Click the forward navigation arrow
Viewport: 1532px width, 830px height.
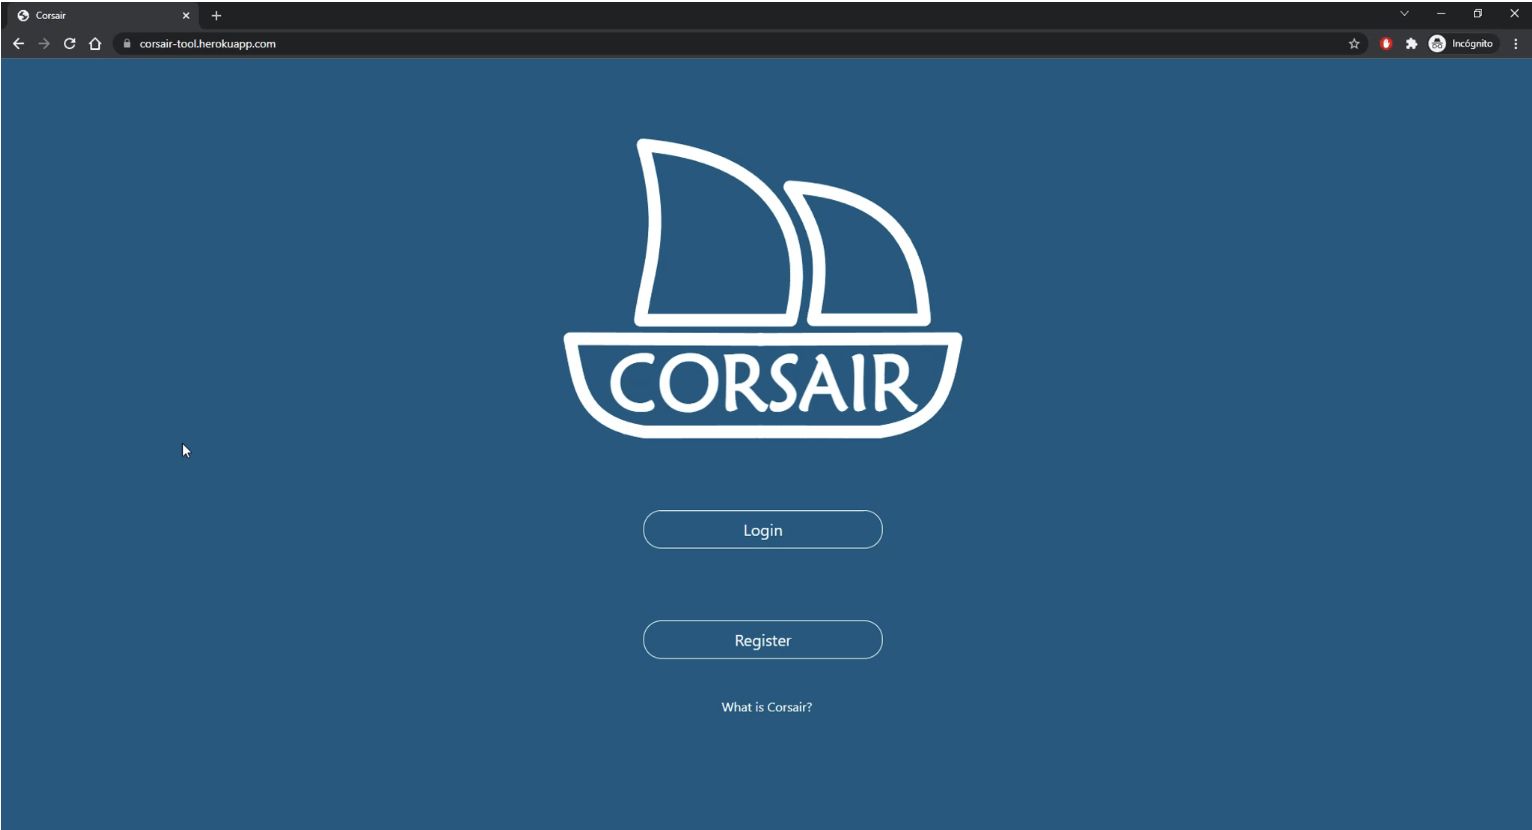(x=43, y=43)
